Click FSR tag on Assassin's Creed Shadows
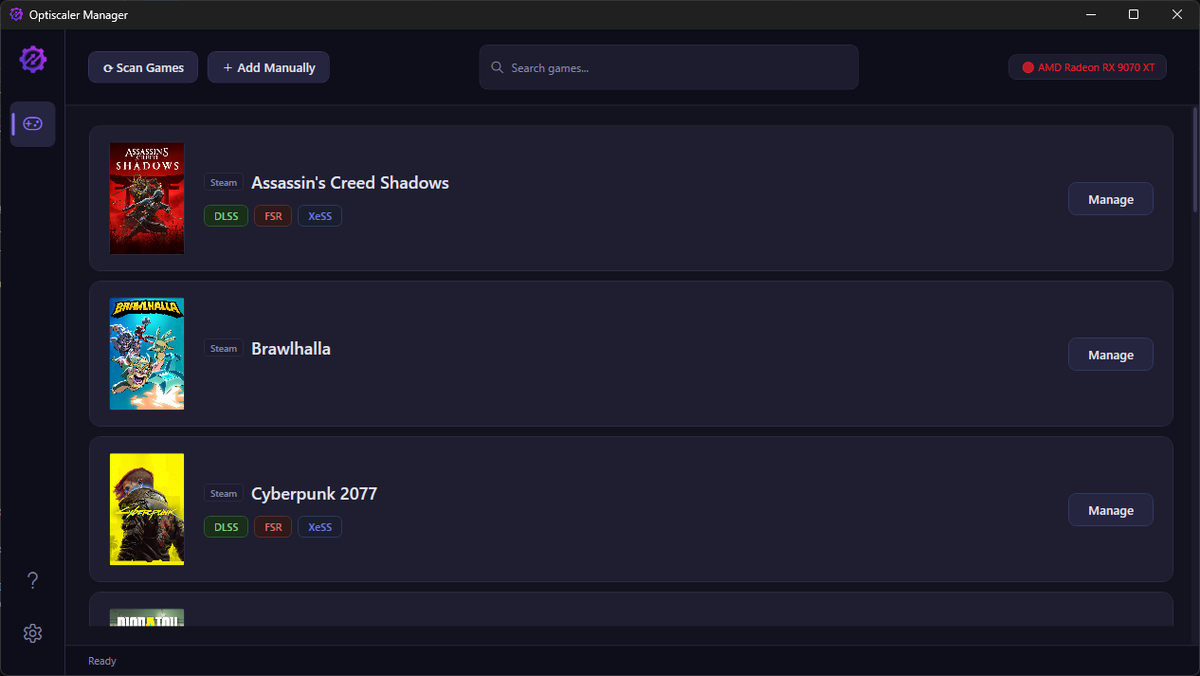The width and height of the screenshot is (1200, 676). point(273,216)
